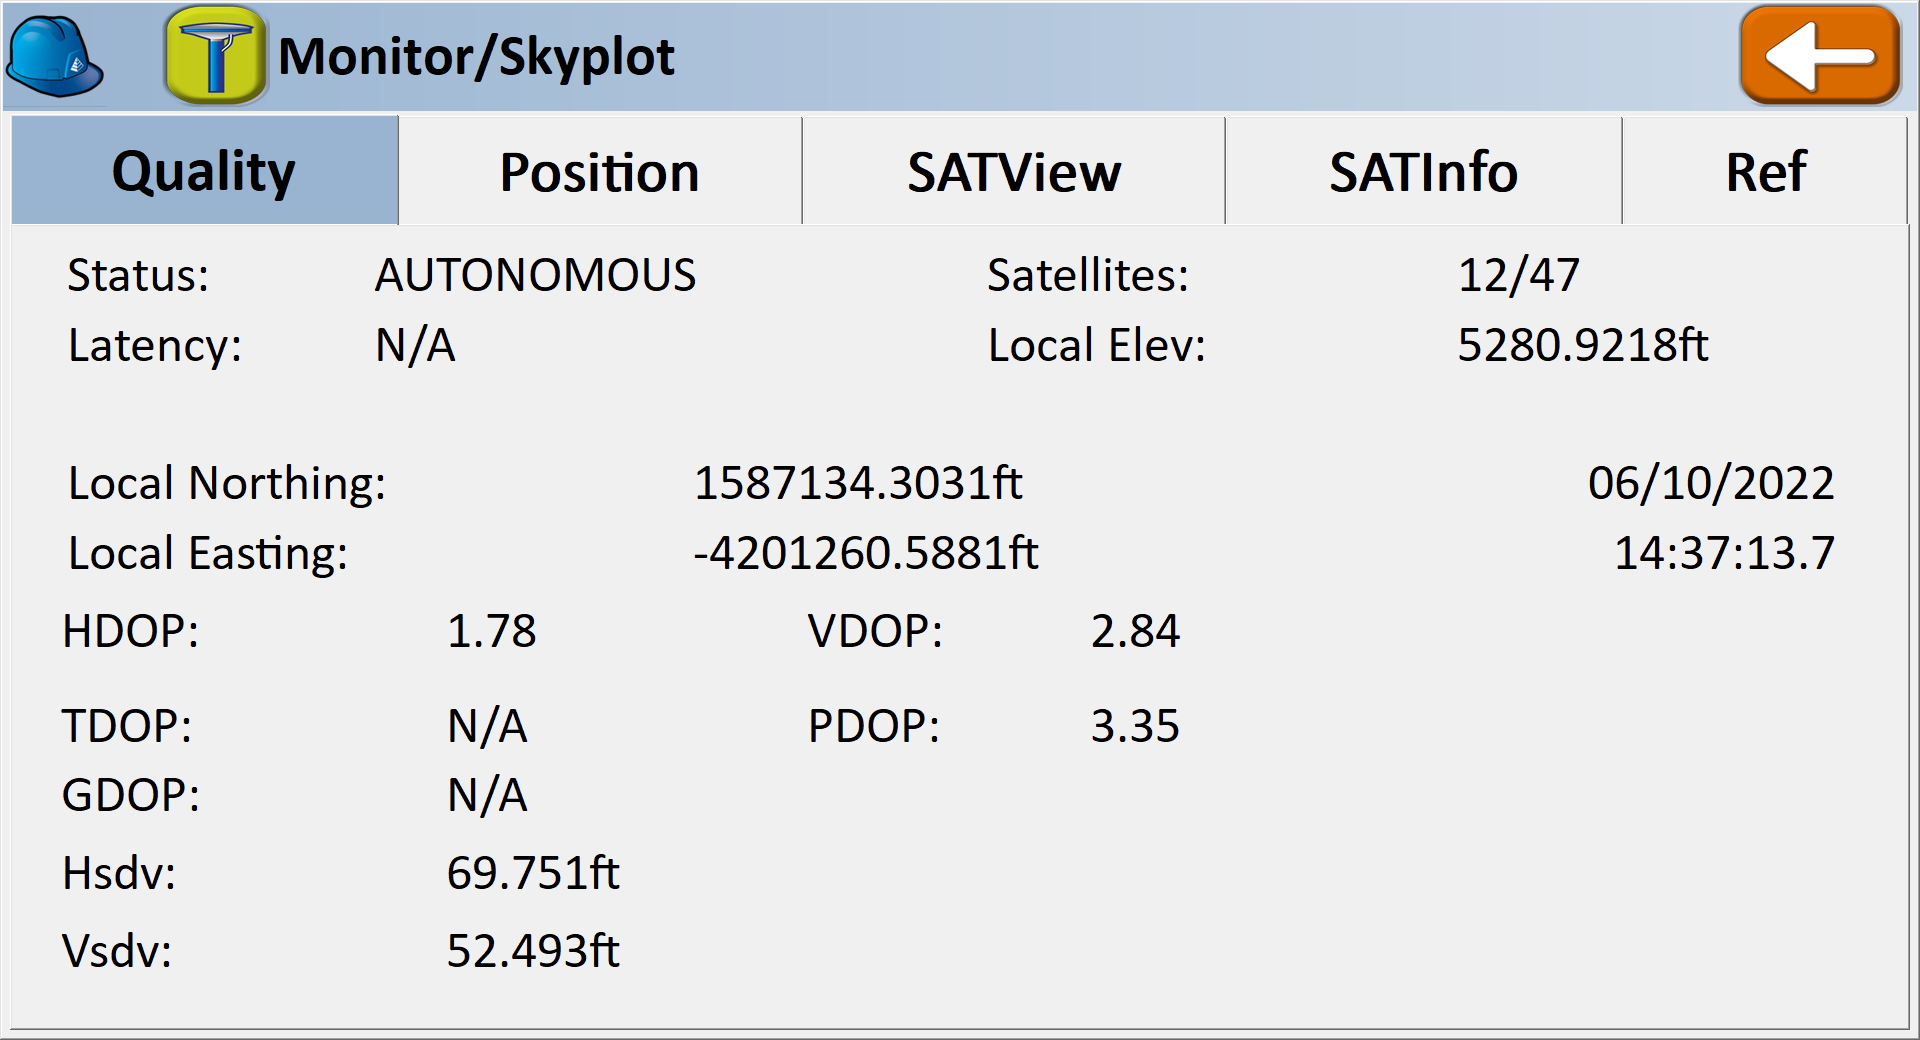Click the HDOP value 1.78

pyautogui.click(x=491, y=631)
